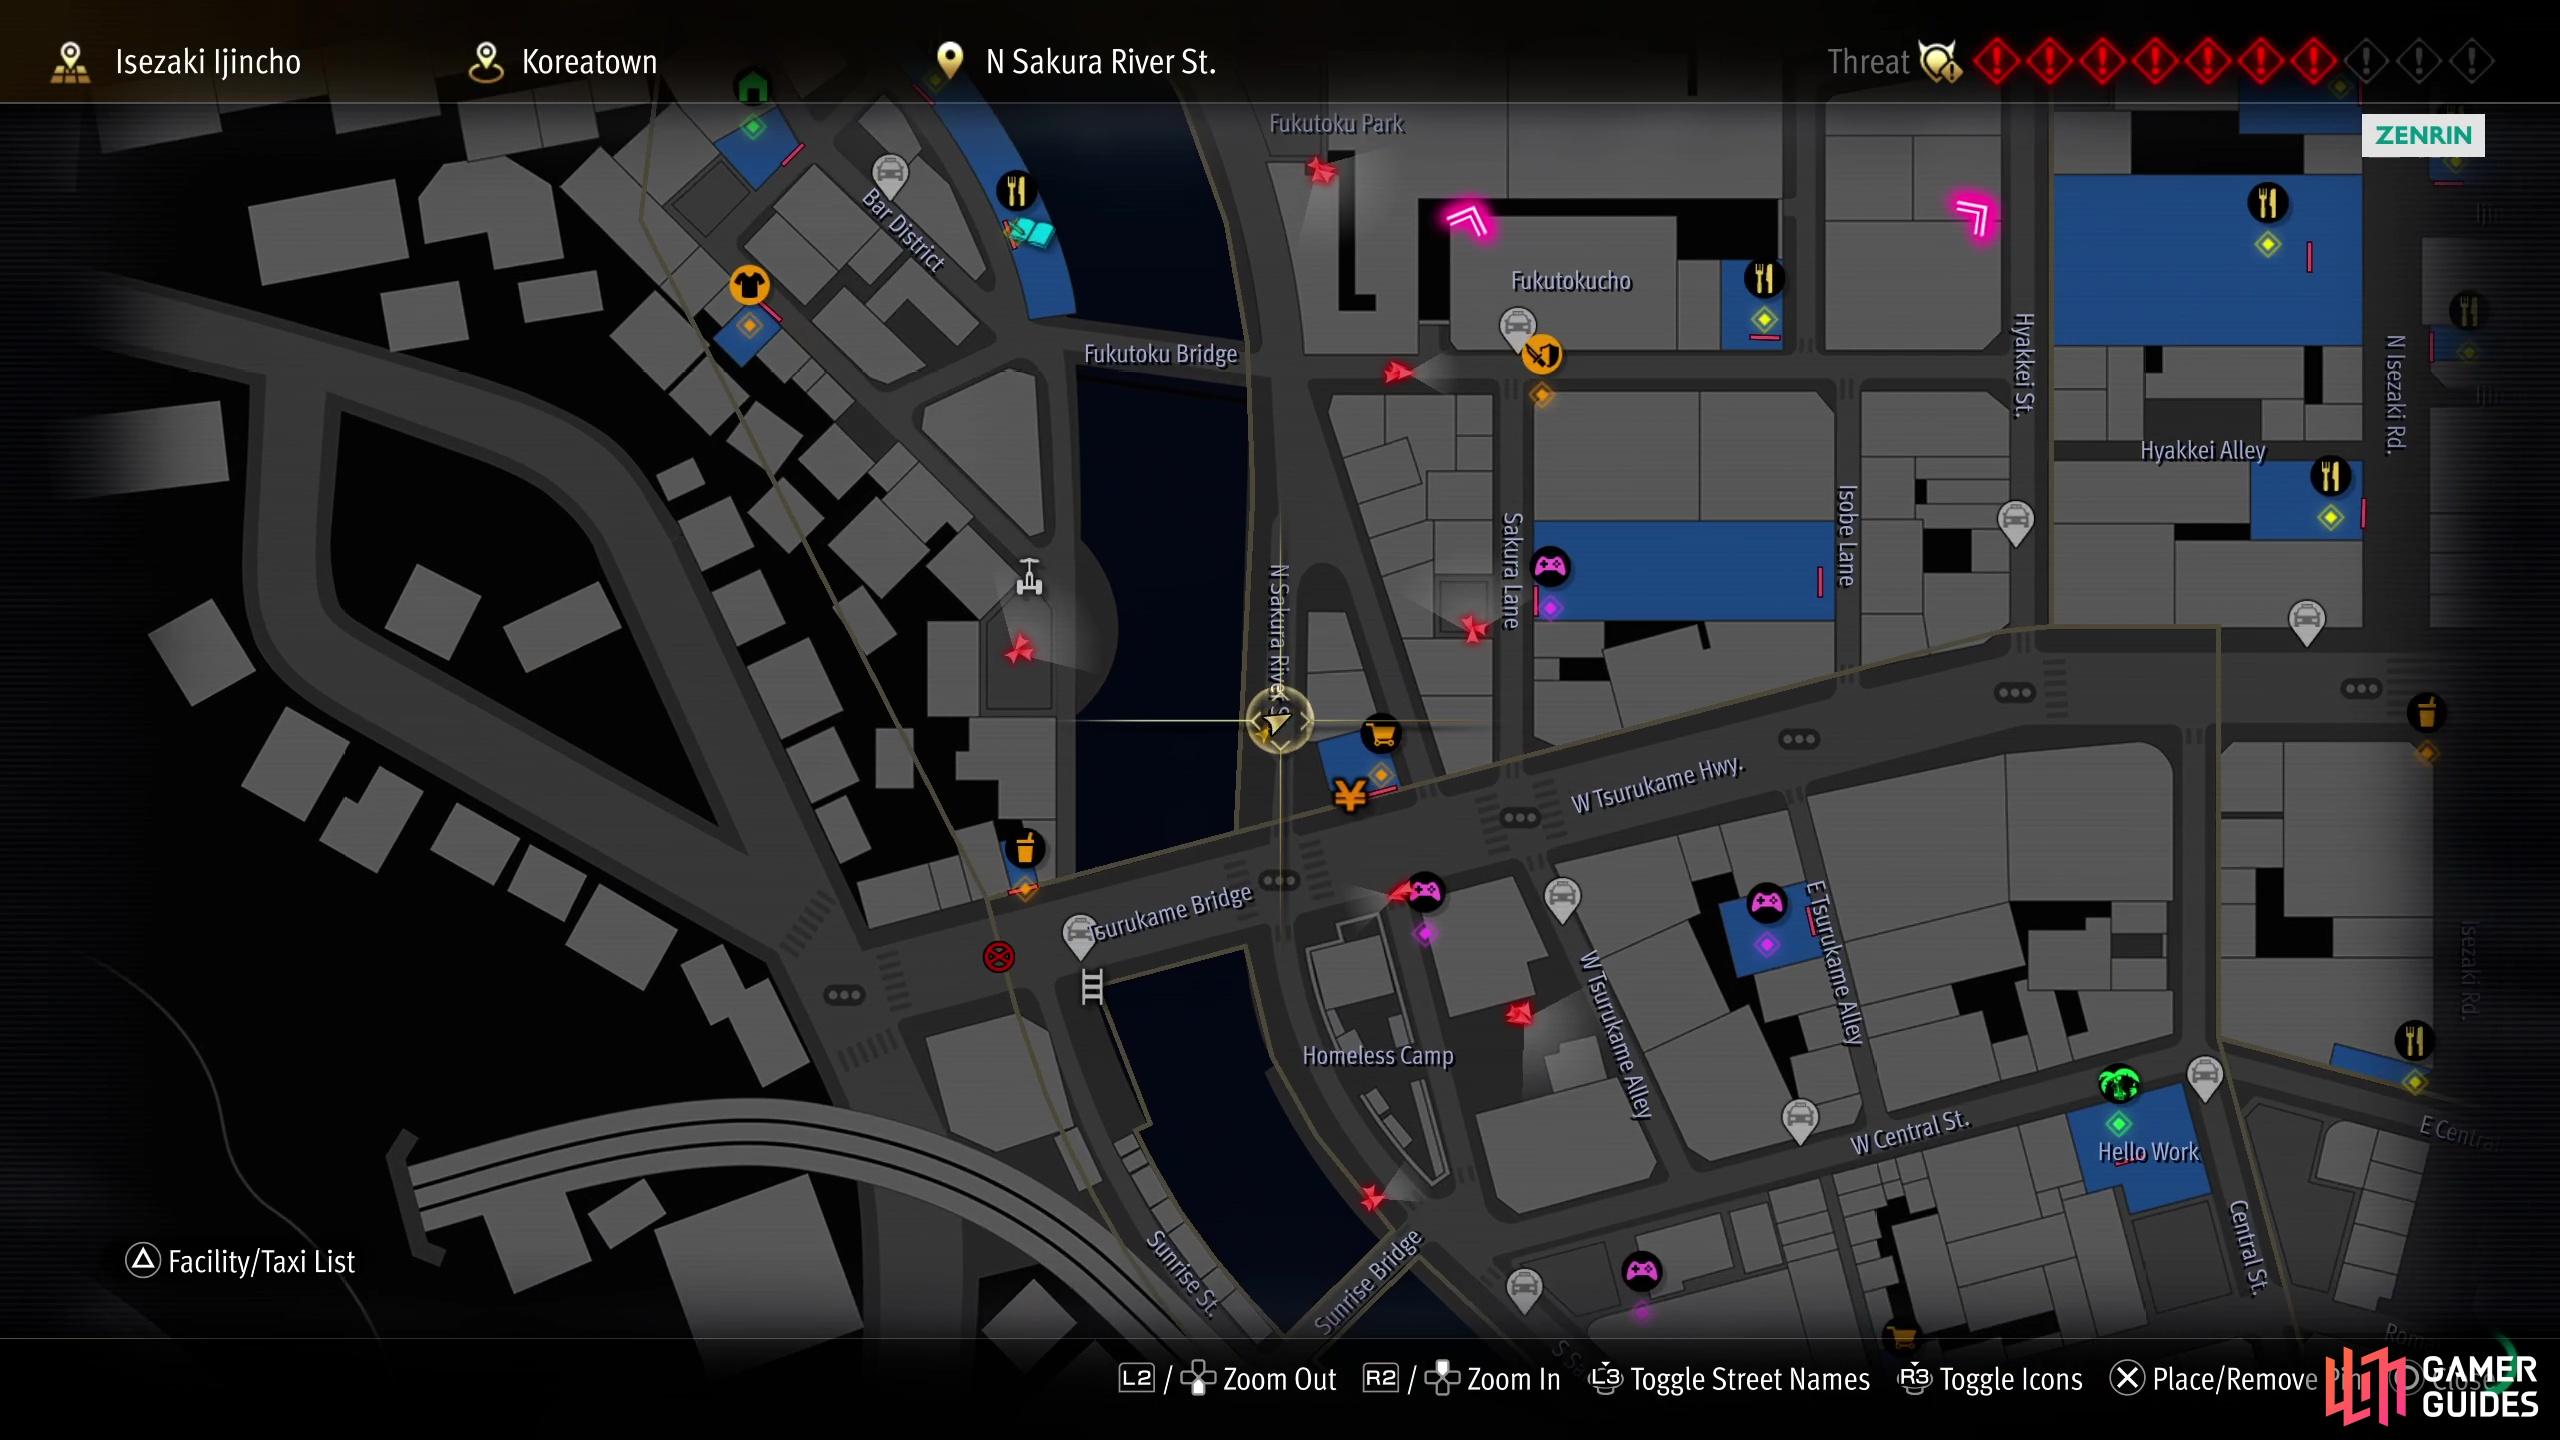The height and width of the screenshot is (1440, 2560).
Task: Click the last grey threat diamond
Action: coord(2472,62)
